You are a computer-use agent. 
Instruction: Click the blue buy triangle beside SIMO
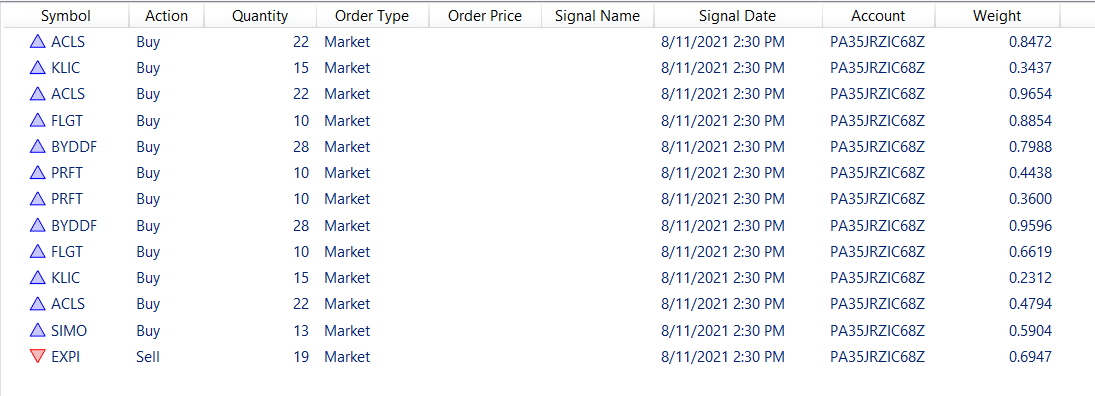(38, 330)
